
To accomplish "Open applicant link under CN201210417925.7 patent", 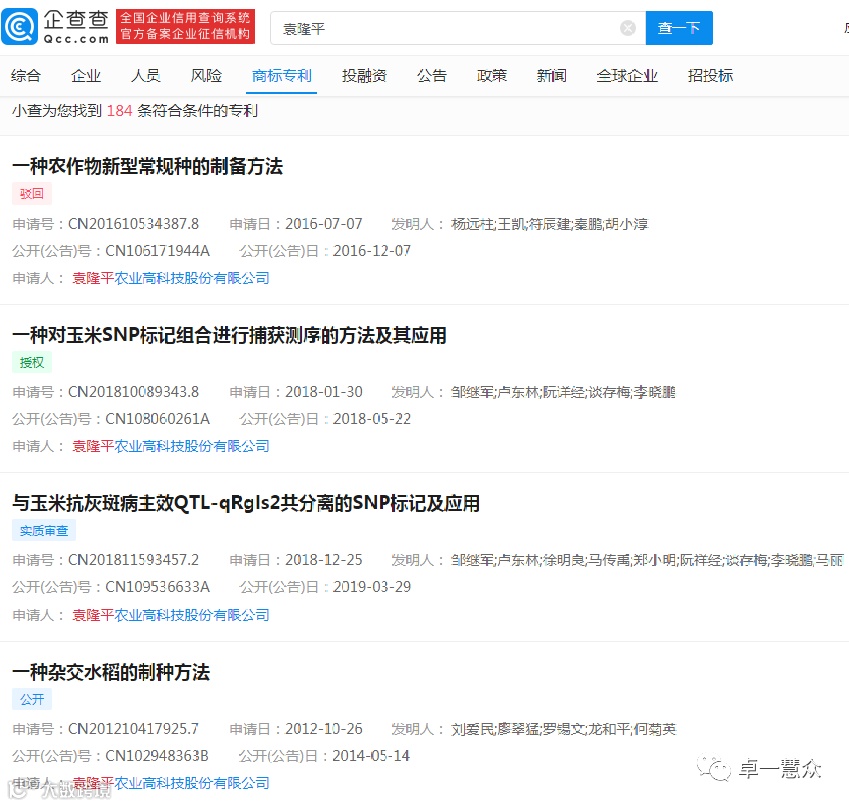I will (171, 783).
